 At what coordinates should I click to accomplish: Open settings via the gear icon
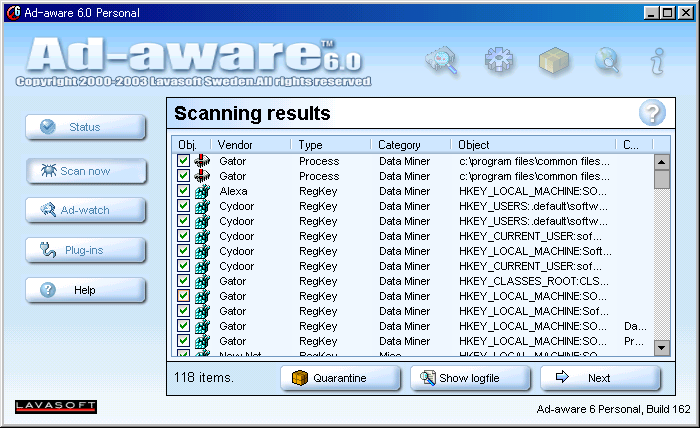[499, 60]
